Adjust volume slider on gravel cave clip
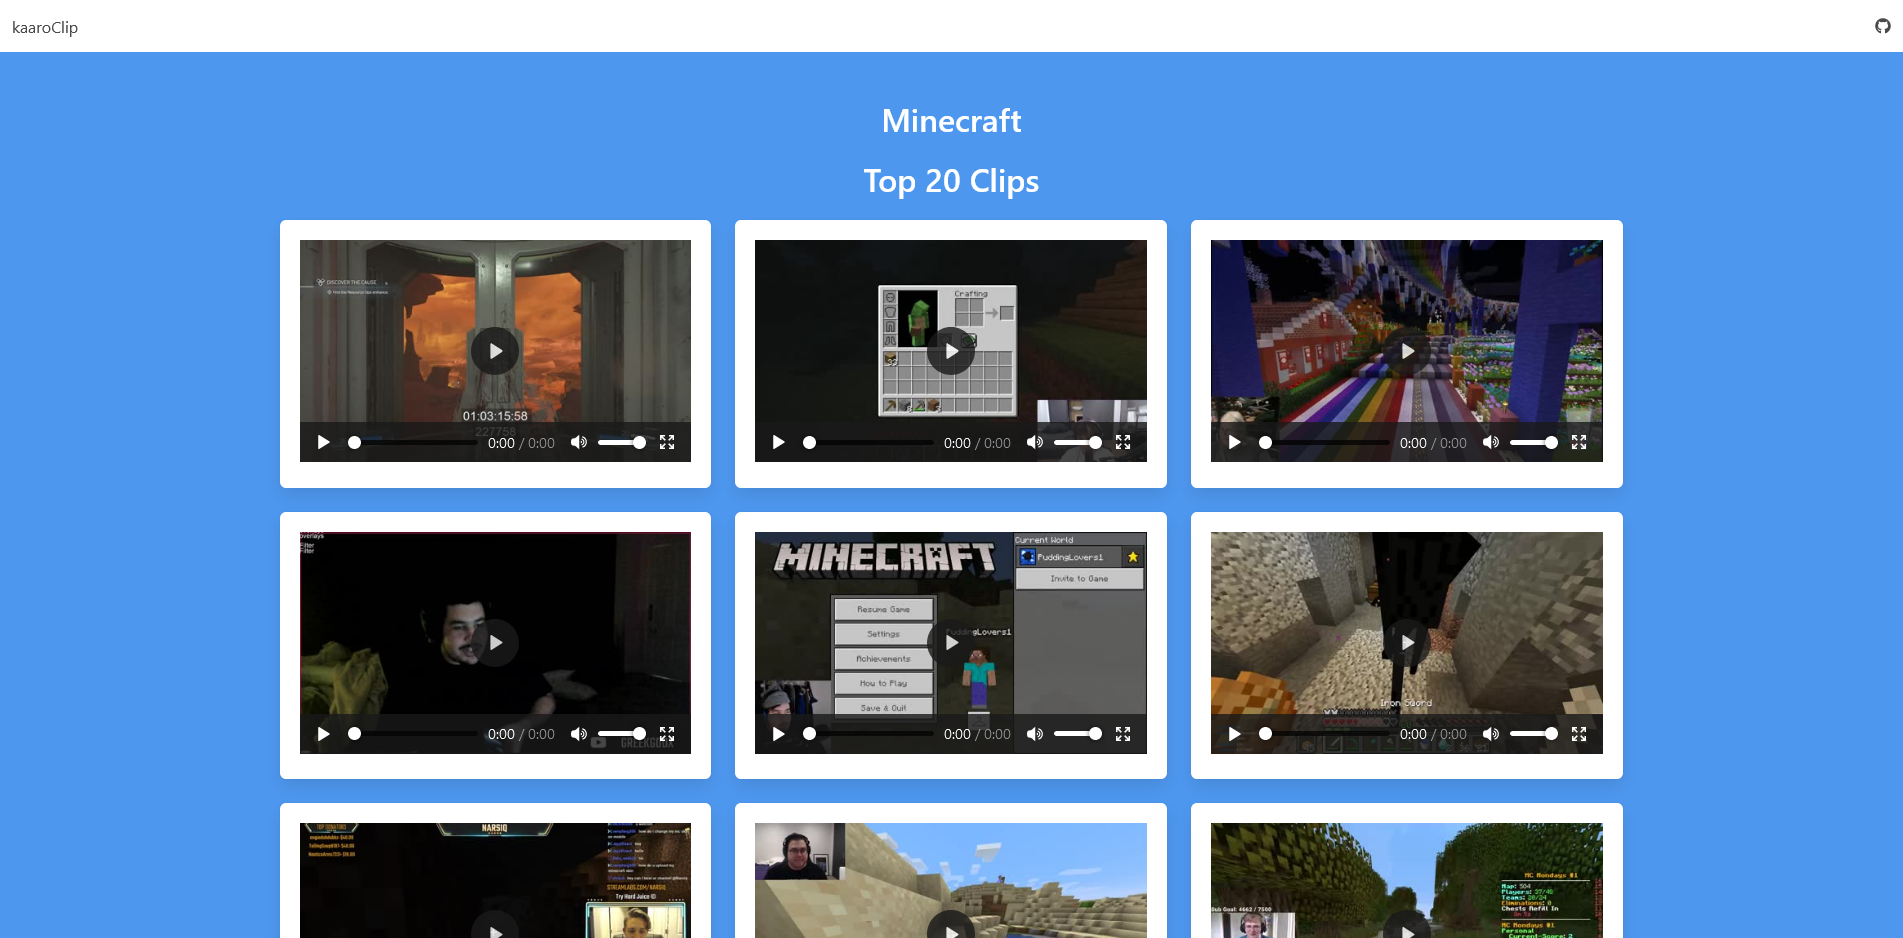 1534,734
